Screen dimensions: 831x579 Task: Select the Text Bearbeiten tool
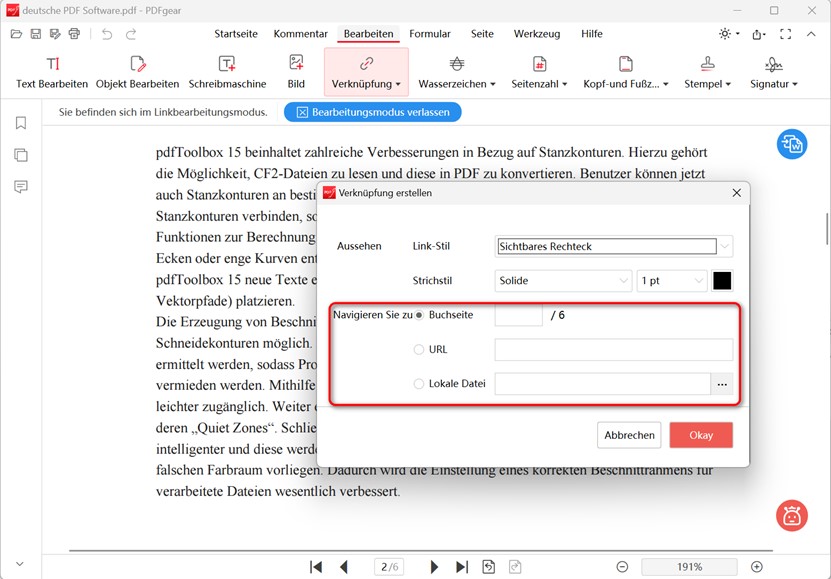[52, 73]
